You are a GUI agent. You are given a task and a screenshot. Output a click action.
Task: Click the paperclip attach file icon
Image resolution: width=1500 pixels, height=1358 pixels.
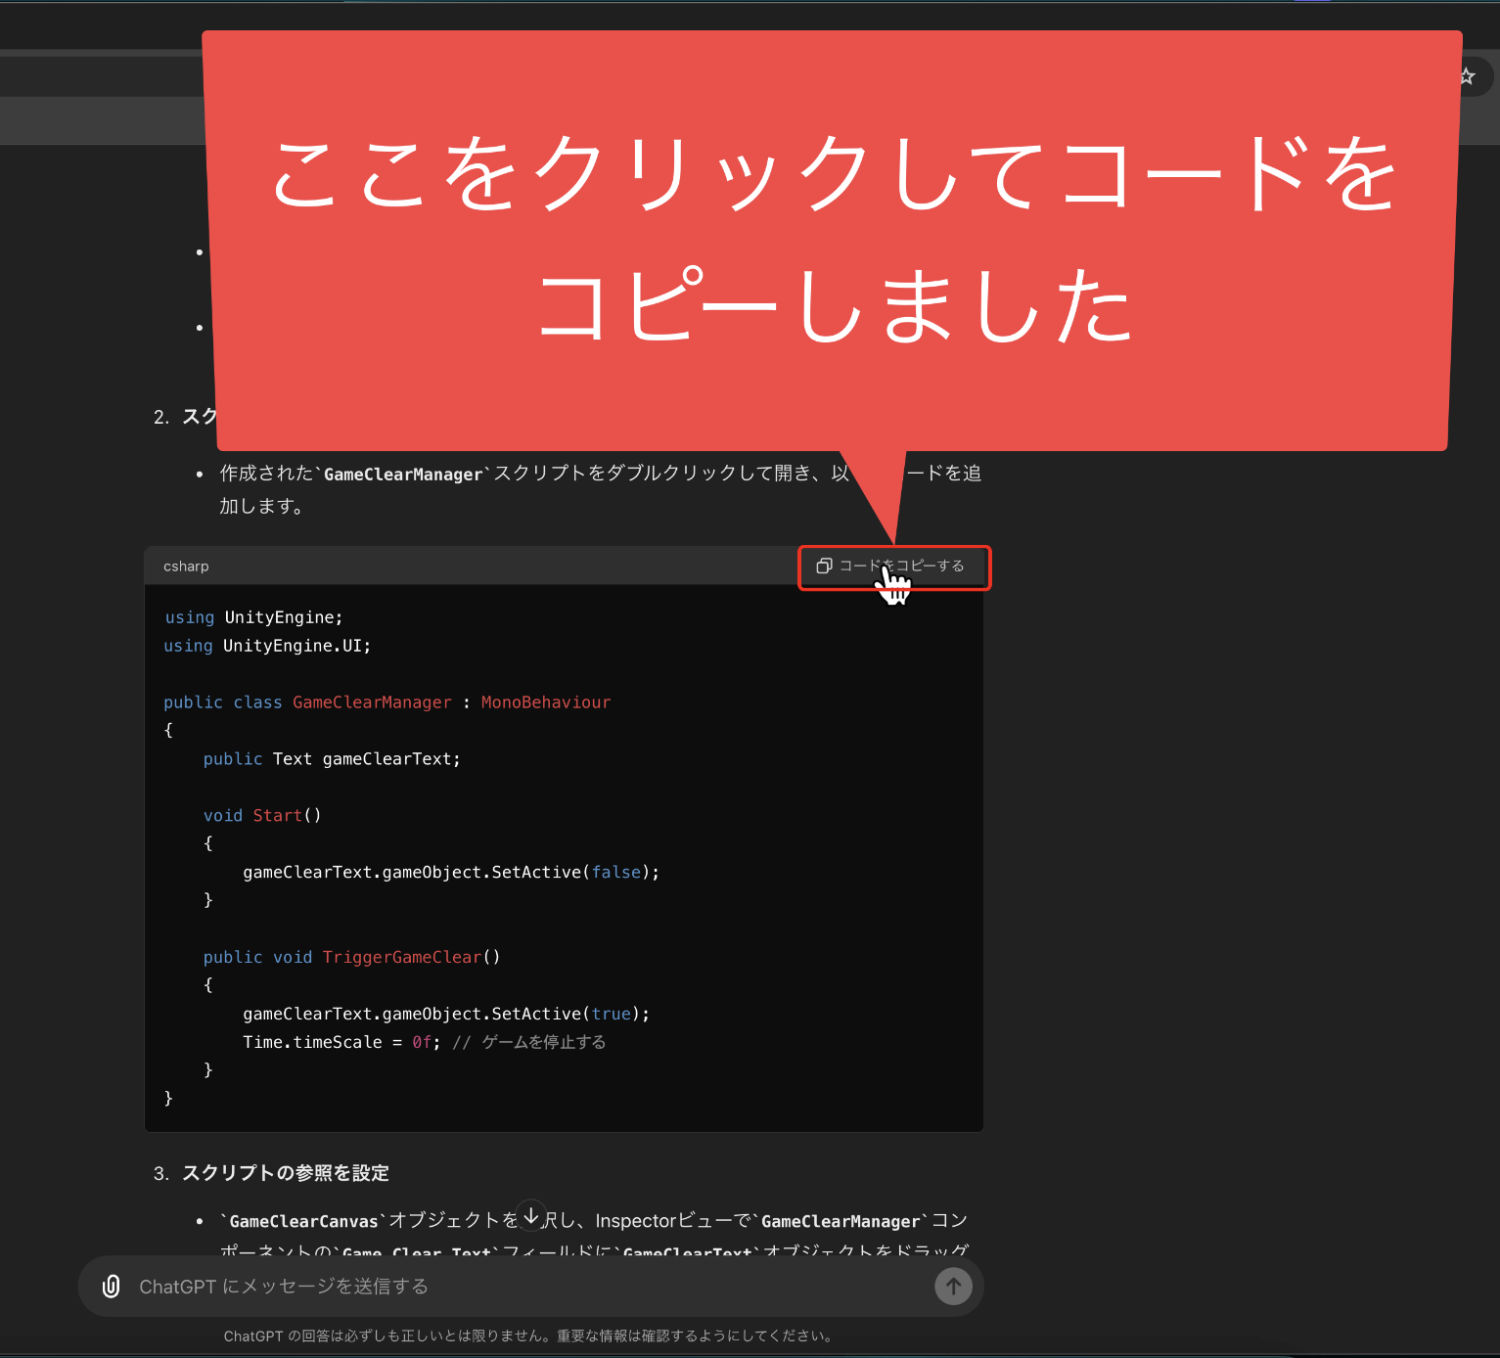111,1286
